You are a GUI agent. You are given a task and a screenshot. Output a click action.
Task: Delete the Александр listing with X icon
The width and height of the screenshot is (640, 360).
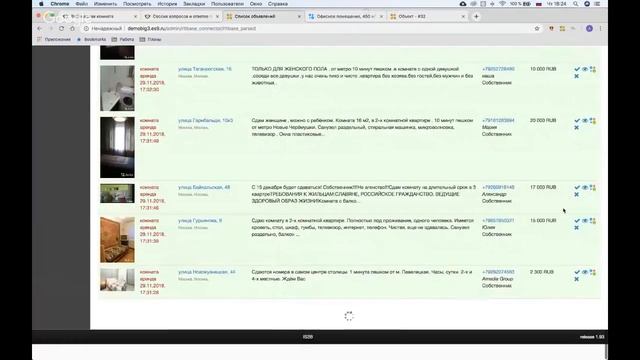coord(577,195)
